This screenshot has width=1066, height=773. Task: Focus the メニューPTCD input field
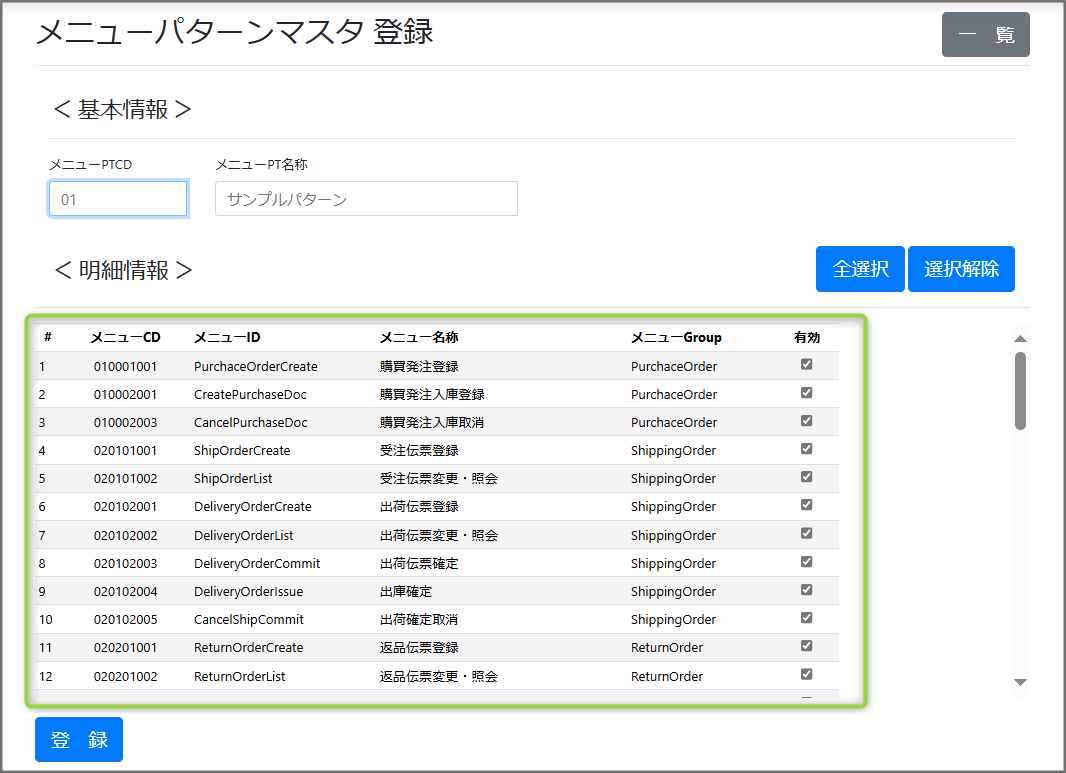(118, 199)
